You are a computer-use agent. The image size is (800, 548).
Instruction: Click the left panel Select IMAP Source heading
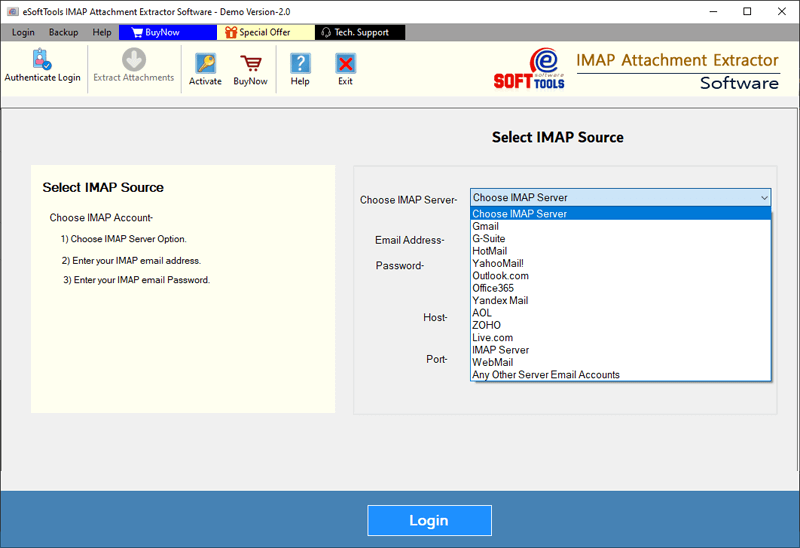click(x=103, y=187)
